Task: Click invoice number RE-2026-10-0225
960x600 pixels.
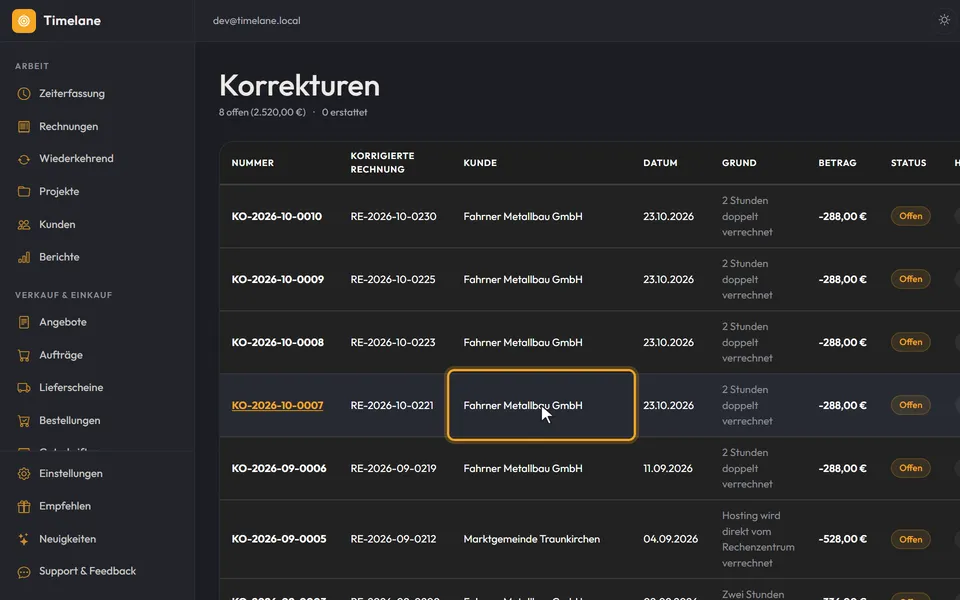Action: [x=392, y=280]
